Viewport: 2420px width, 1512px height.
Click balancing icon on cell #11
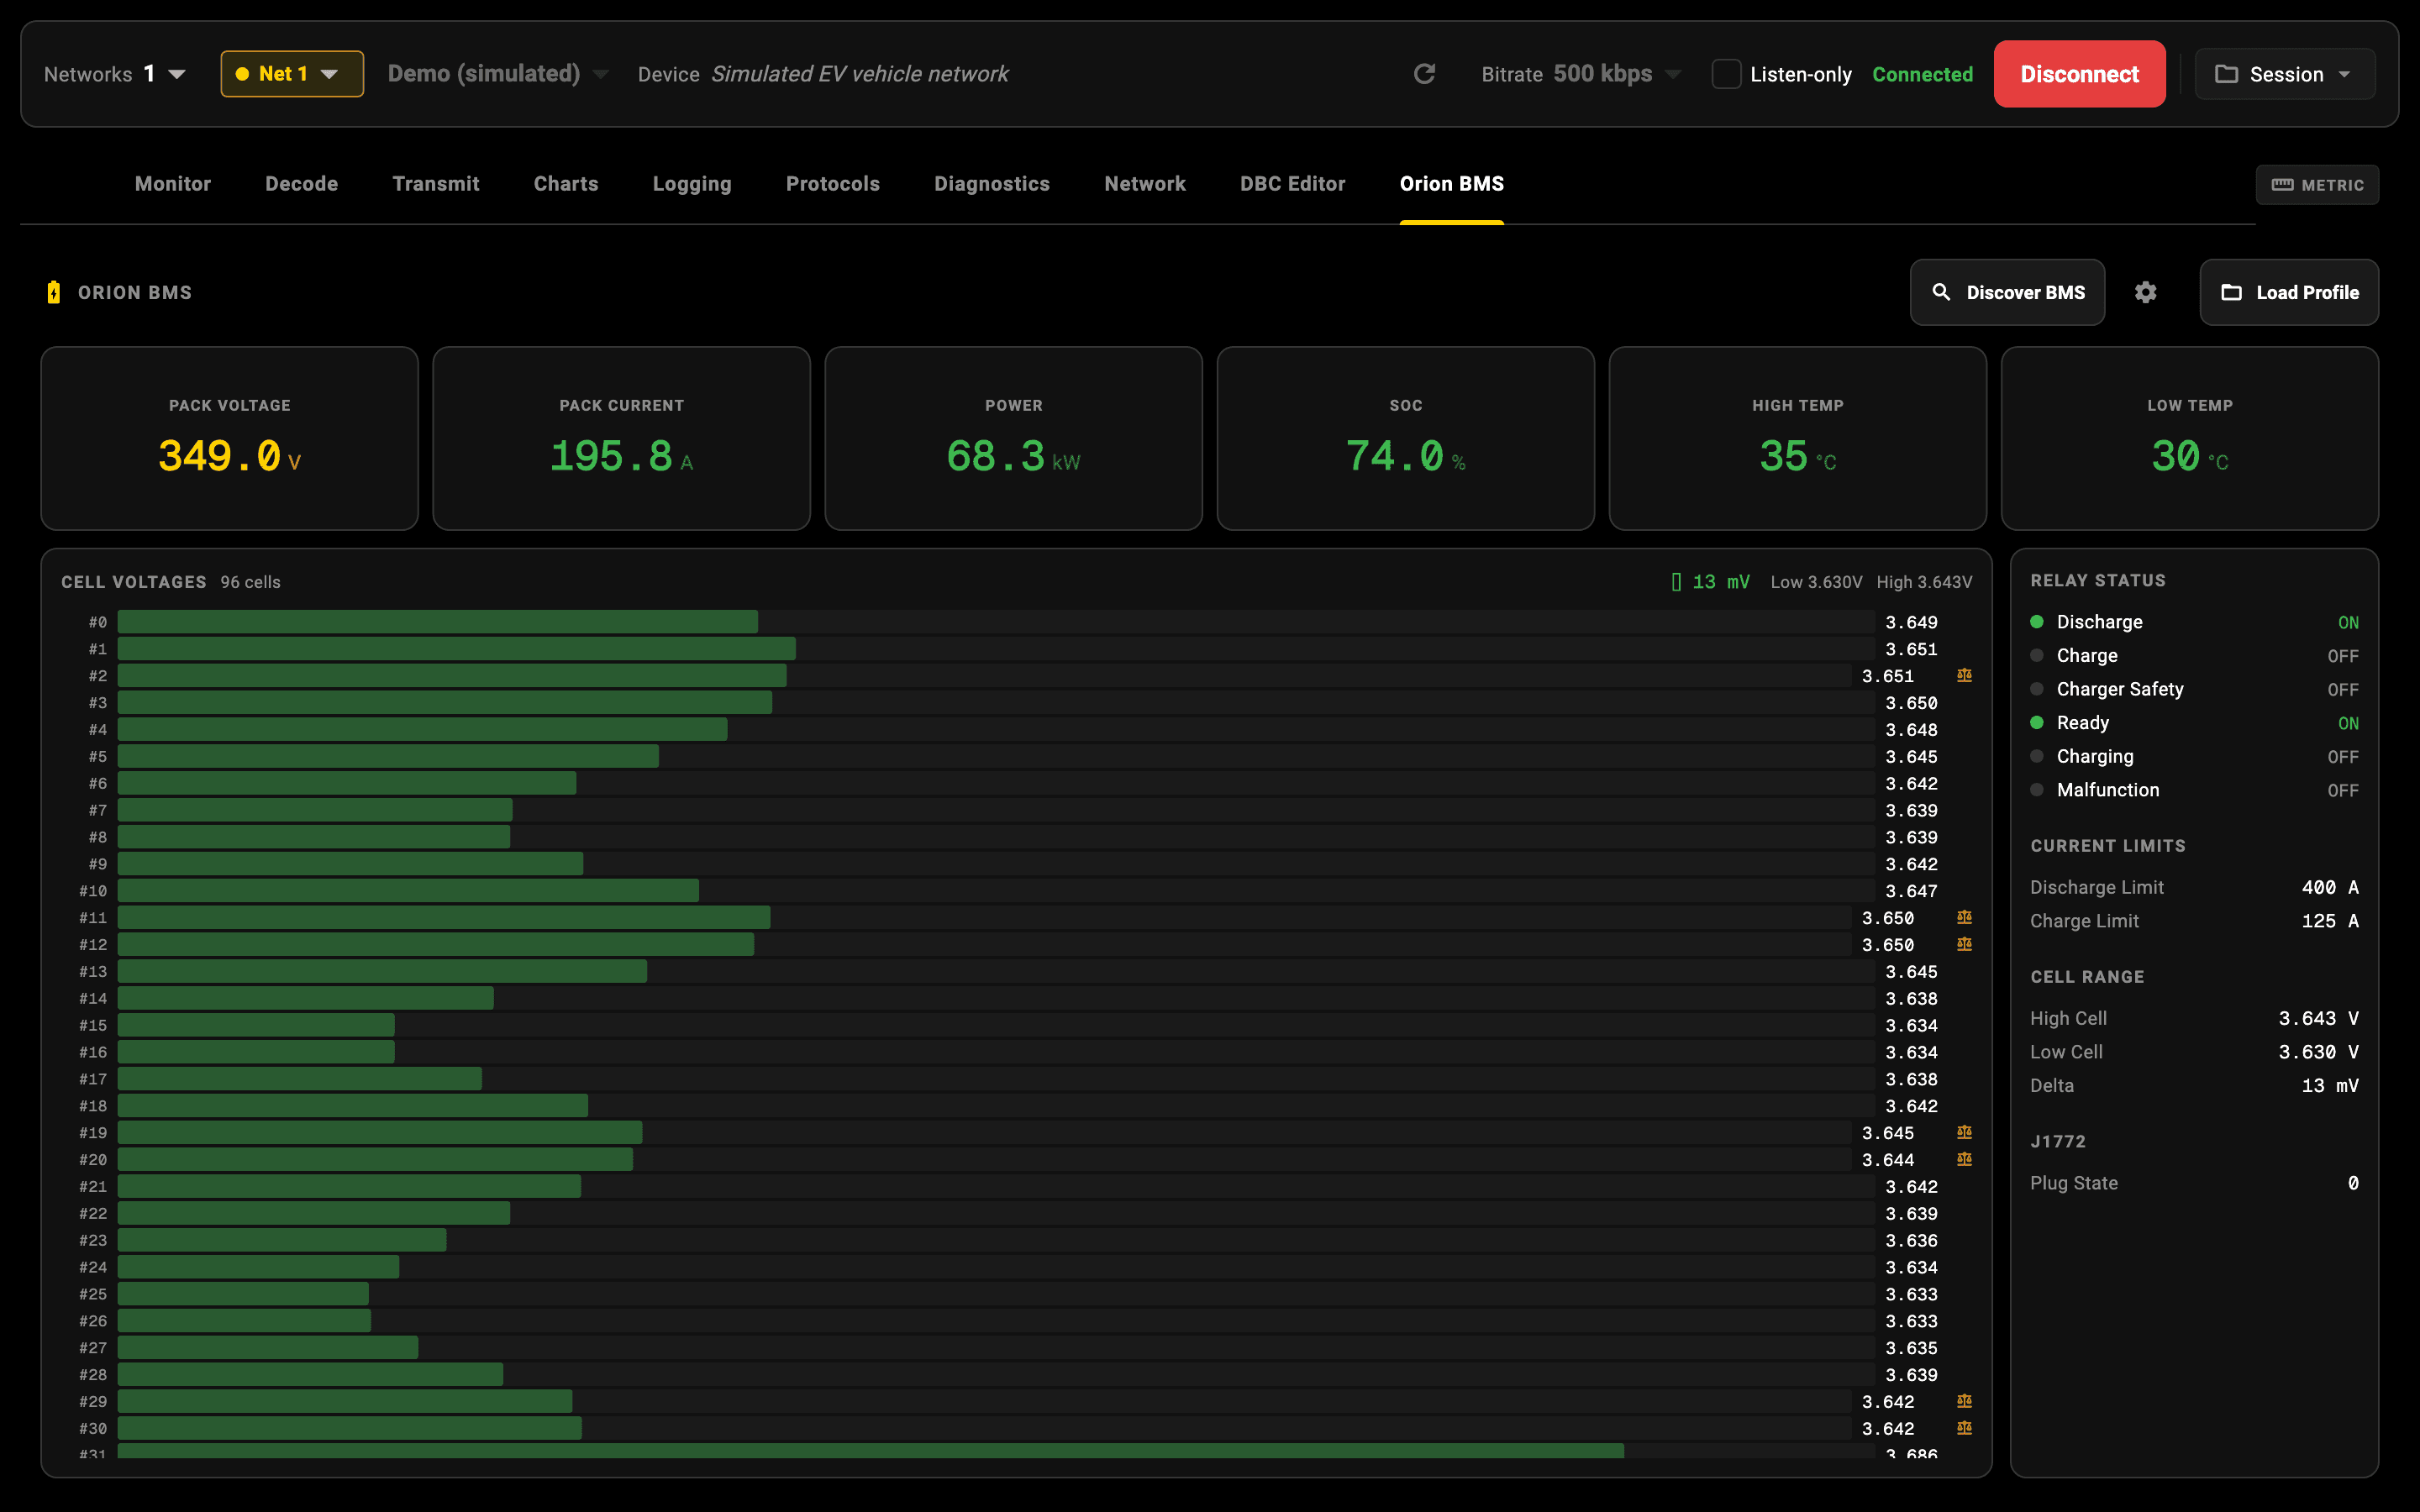click(1964, 918)
